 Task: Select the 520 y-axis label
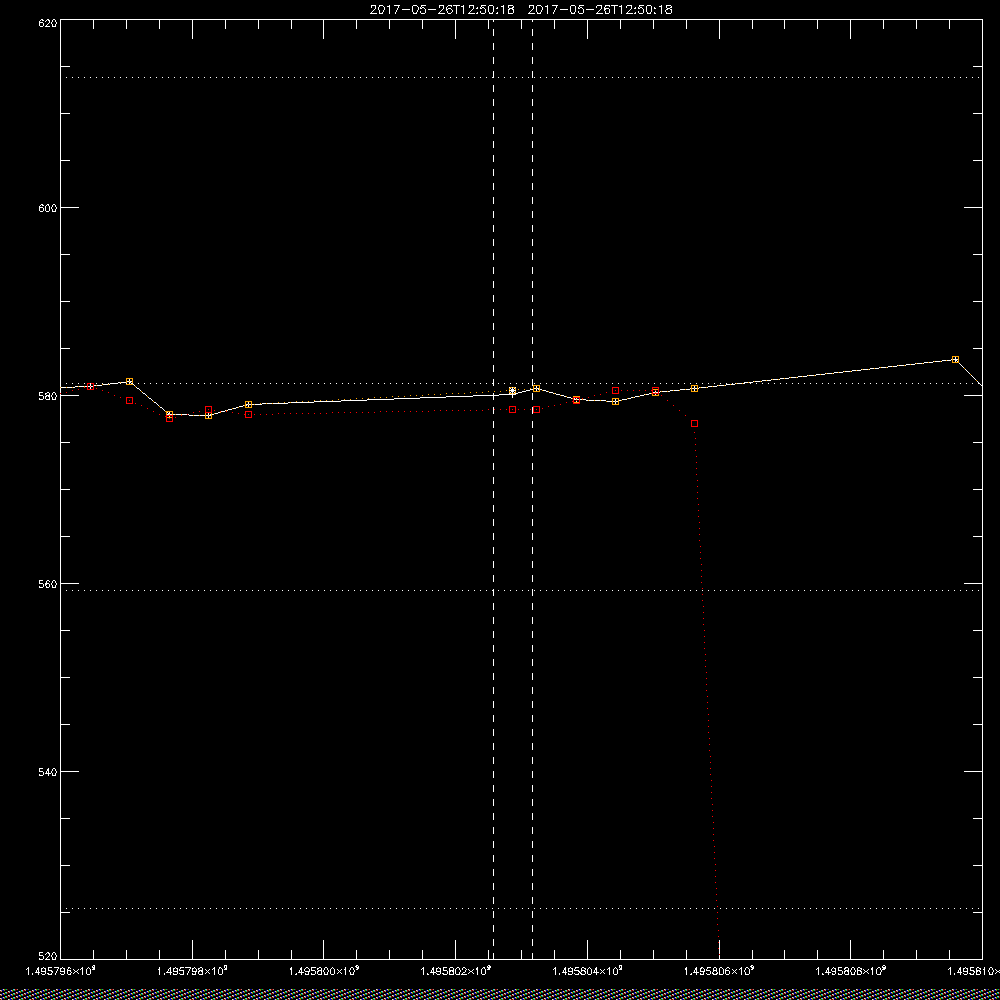[x=49, y=956]
